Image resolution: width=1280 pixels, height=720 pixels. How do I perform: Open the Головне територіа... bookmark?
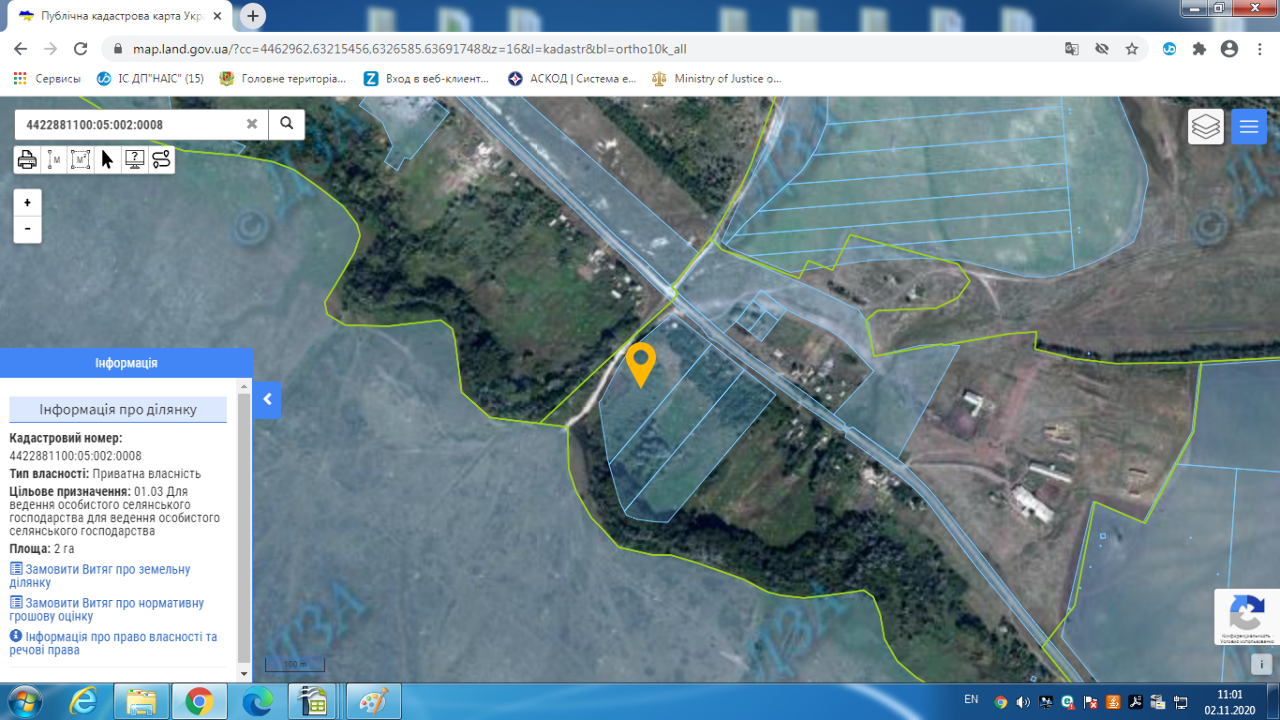click(x=283, y=78)
